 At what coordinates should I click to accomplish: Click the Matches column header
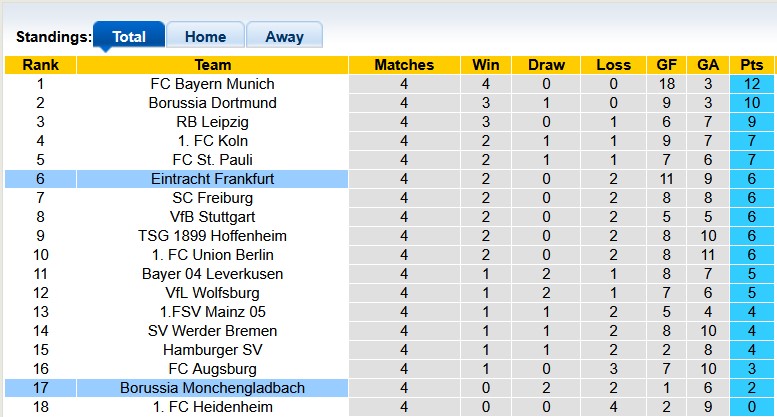(x=404, y=65)
